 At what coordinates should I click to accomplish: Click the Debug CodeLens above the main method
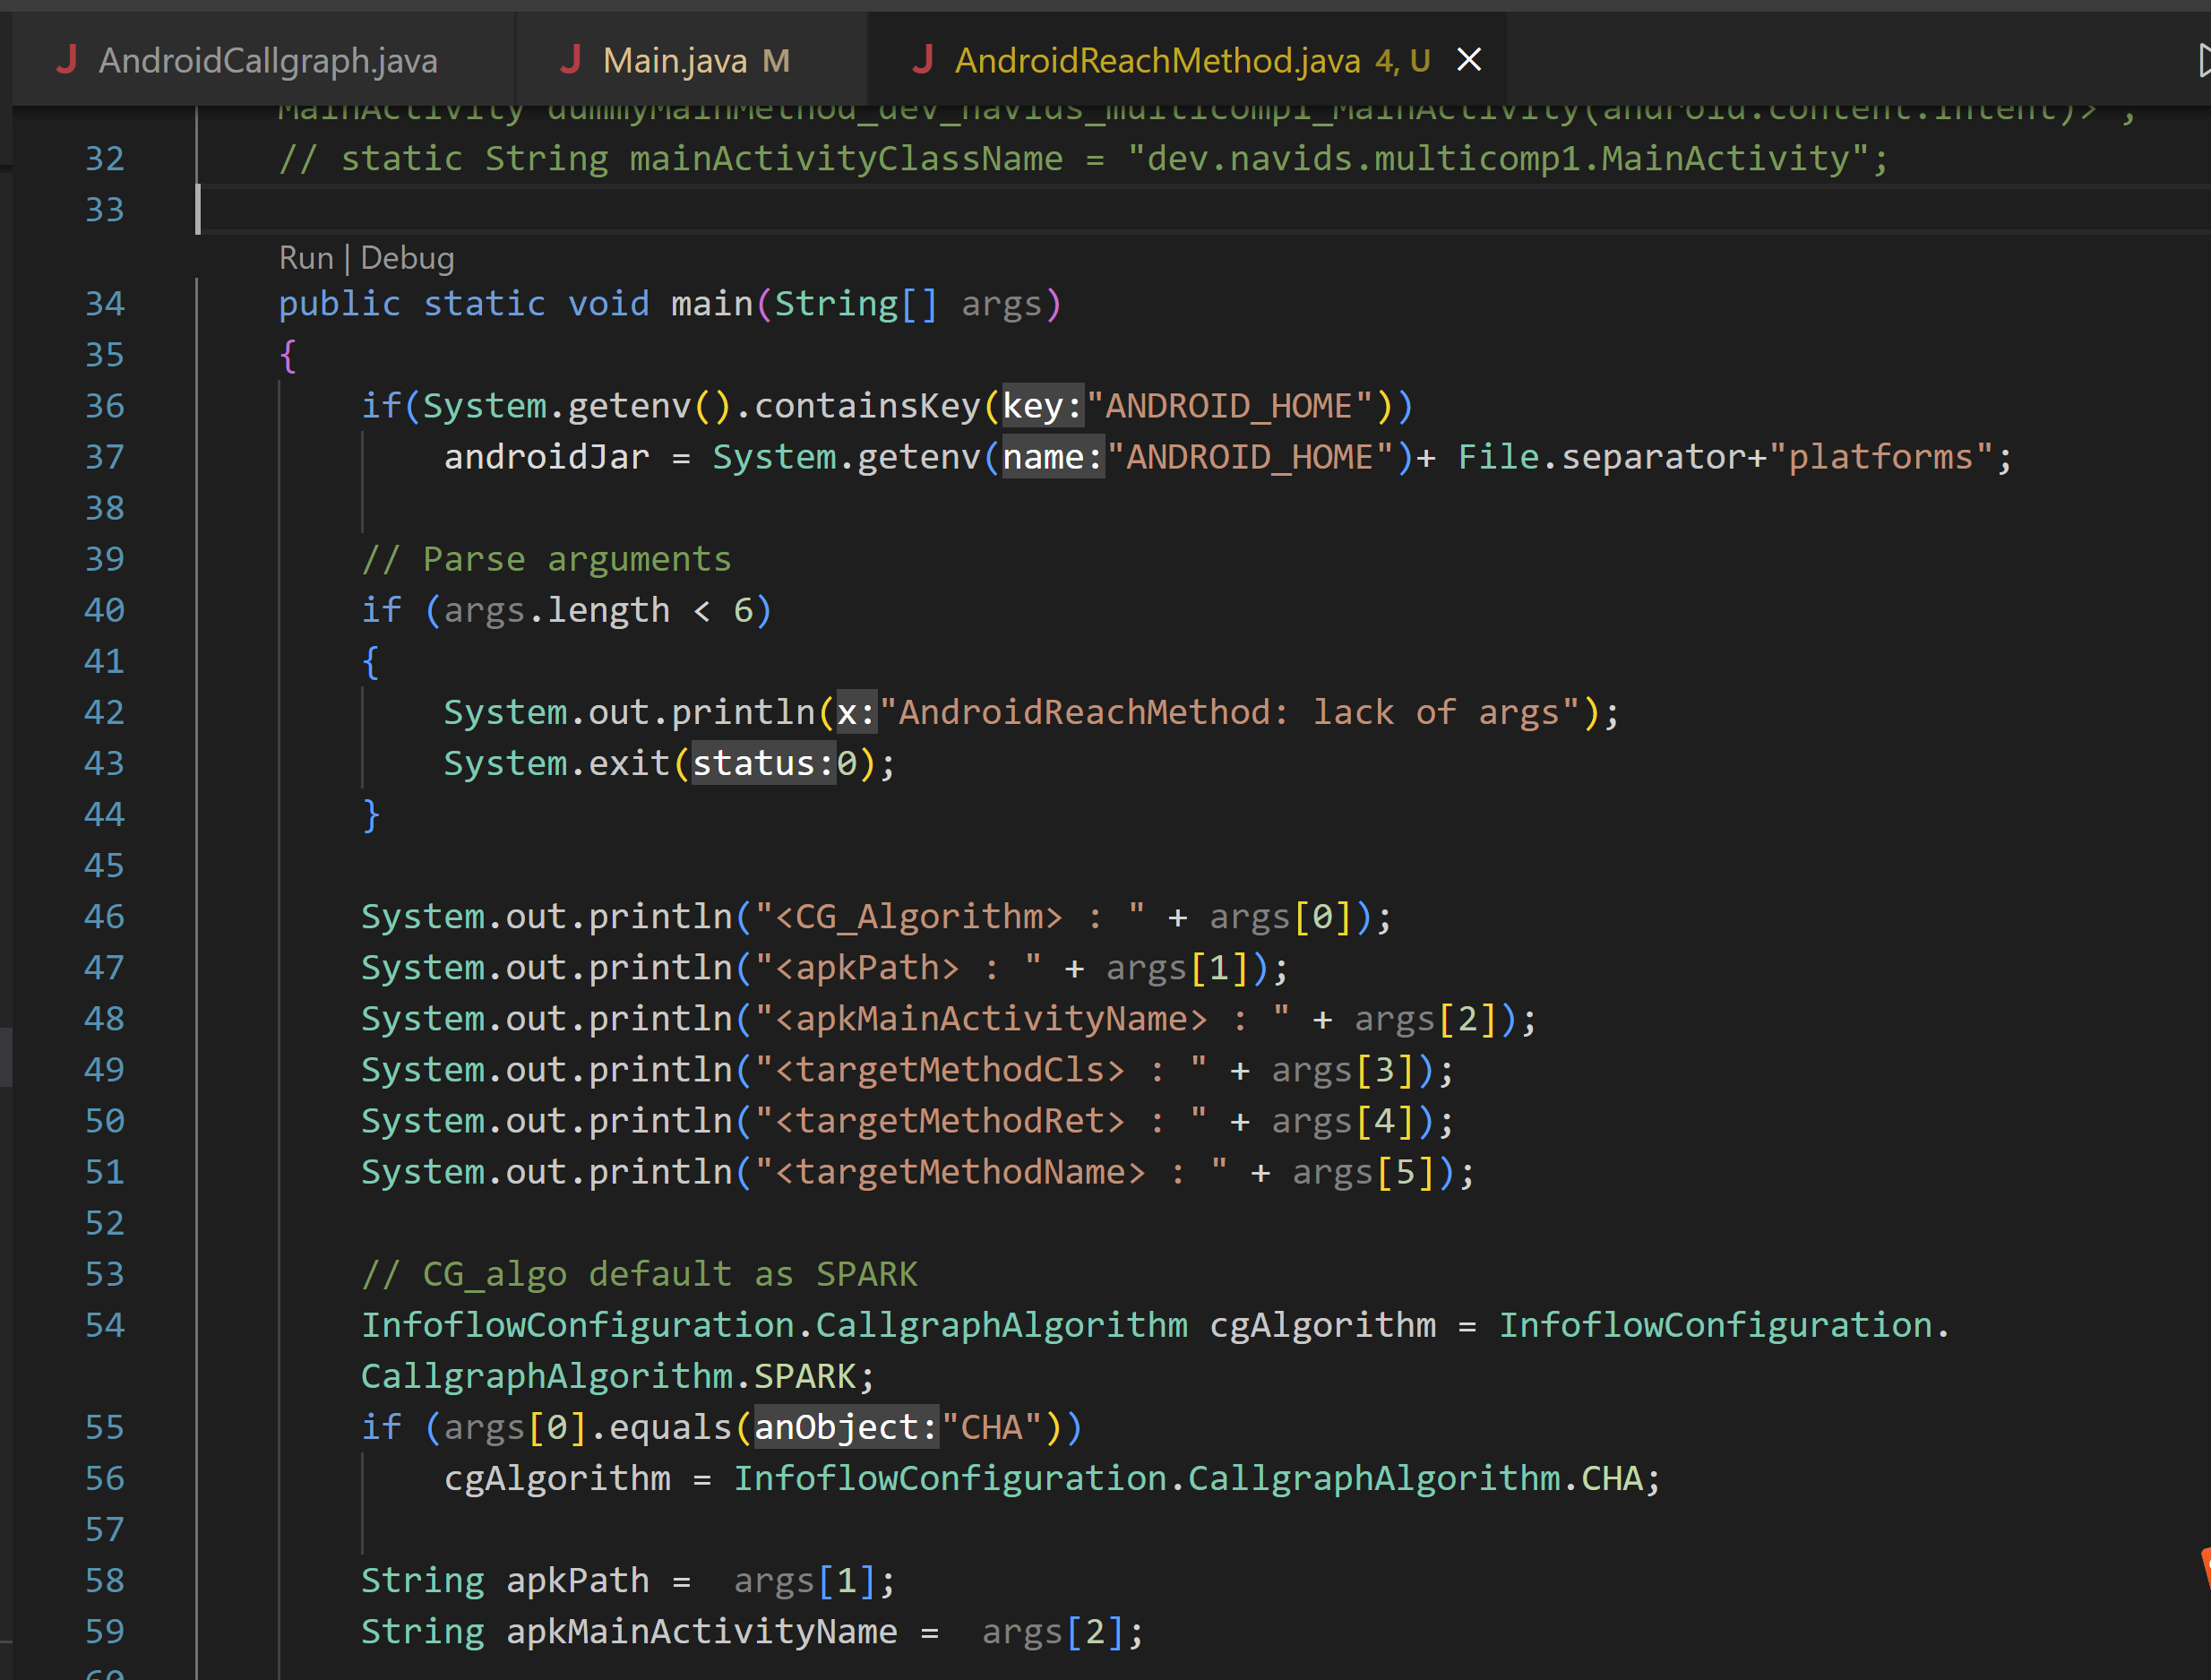pyautogui.click(x=407, y=257)
